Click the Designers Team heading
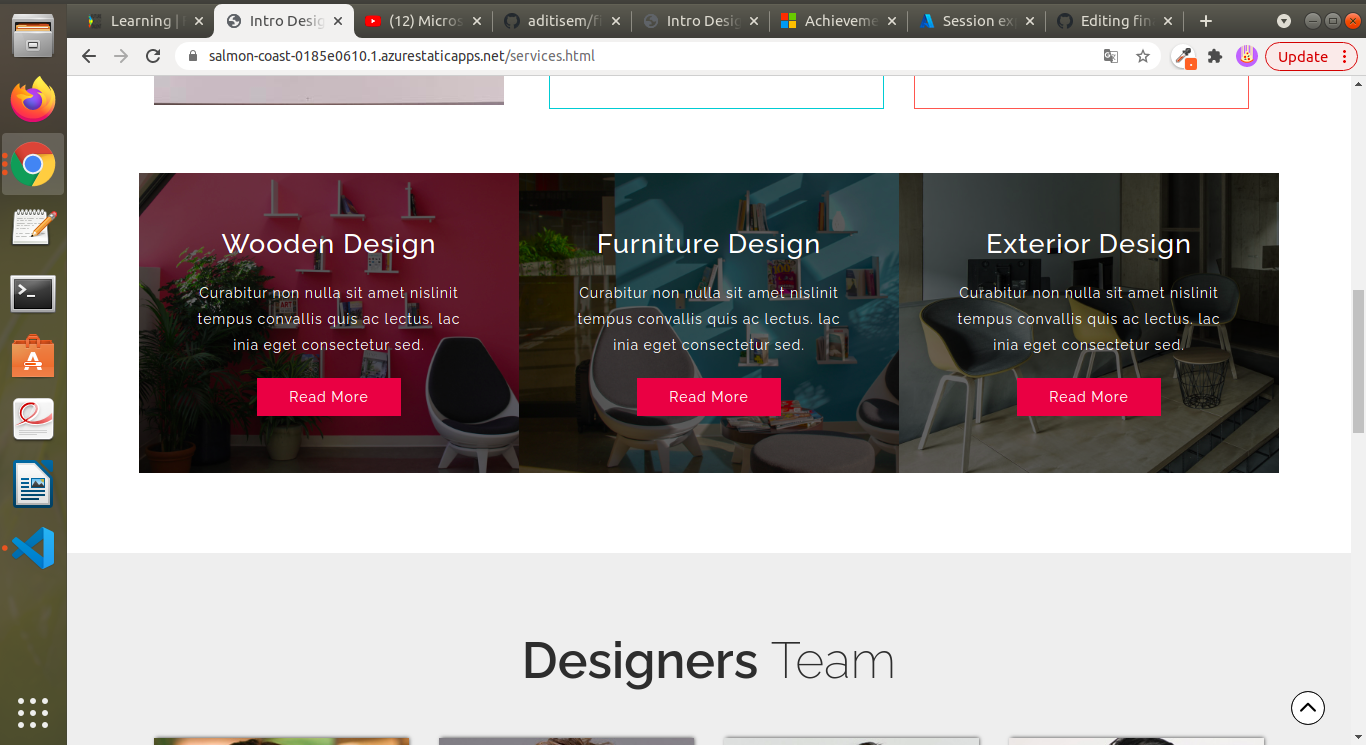 click(709, 661)
